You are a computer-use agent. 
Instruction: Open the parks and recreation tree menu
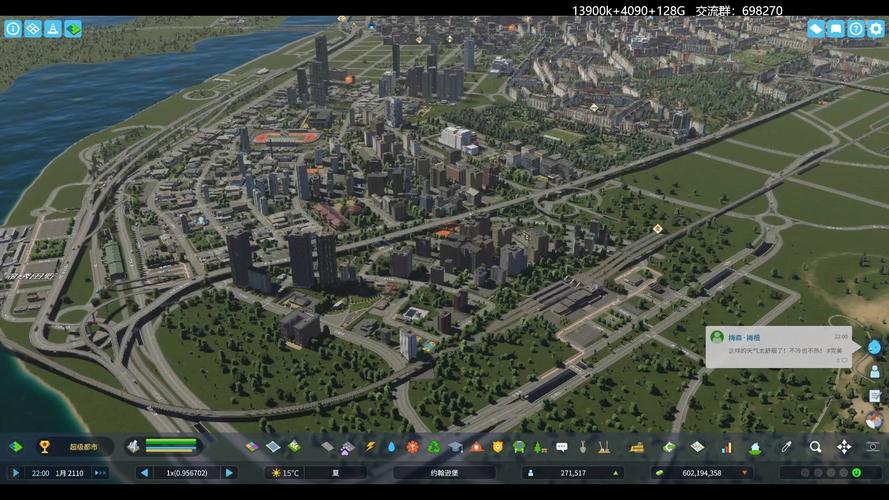click(x=540, y=447)
